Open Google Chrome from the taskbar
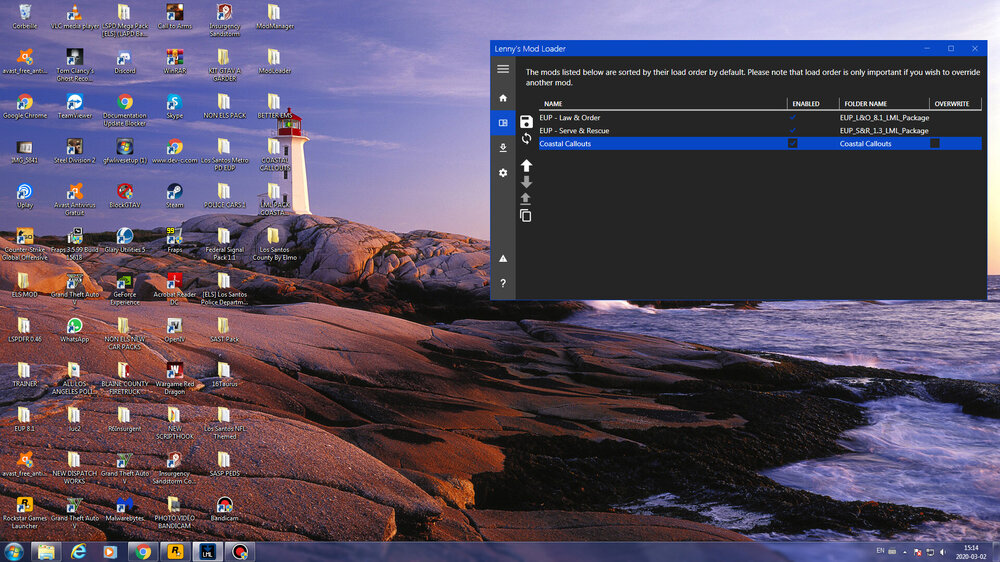This screenshot has width=1000, height=562. 143,551
